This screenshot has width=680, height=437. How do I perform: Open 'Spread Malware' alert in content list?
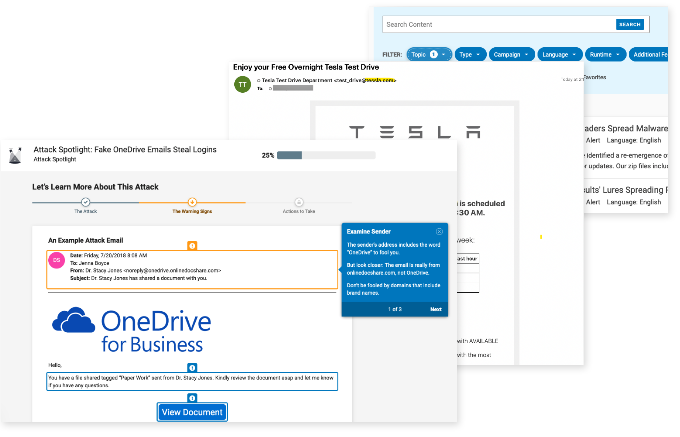(x=626, y=128)
